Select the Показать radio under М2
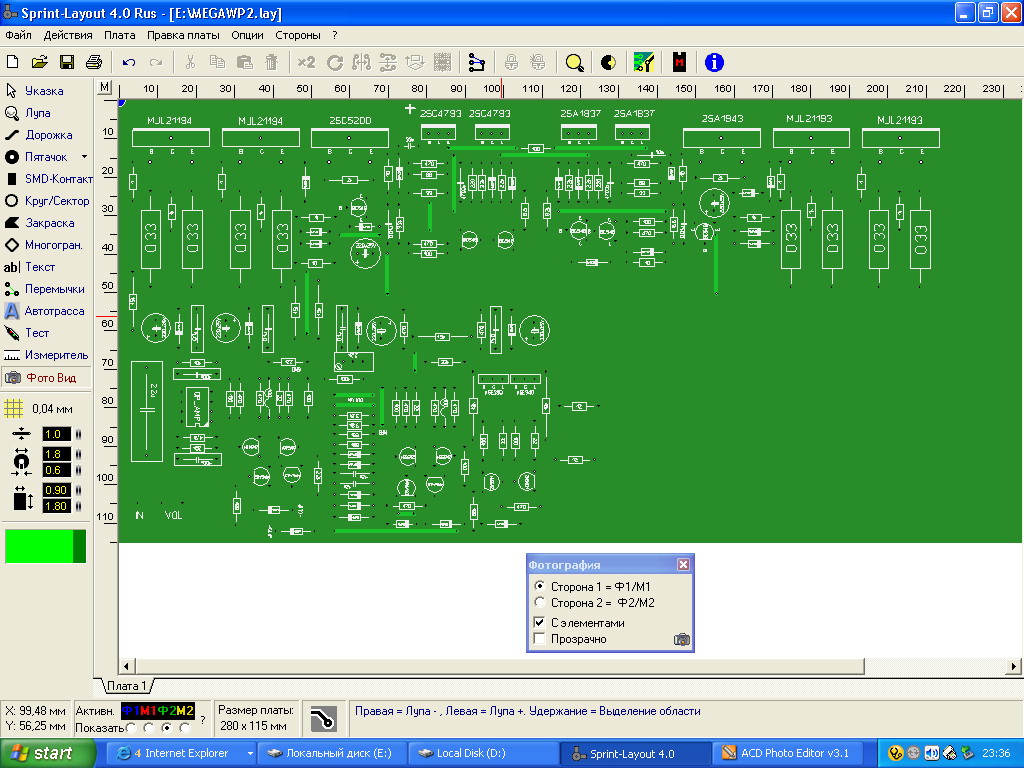This screenshot has width=1024, height=768. tap(185, 728)
